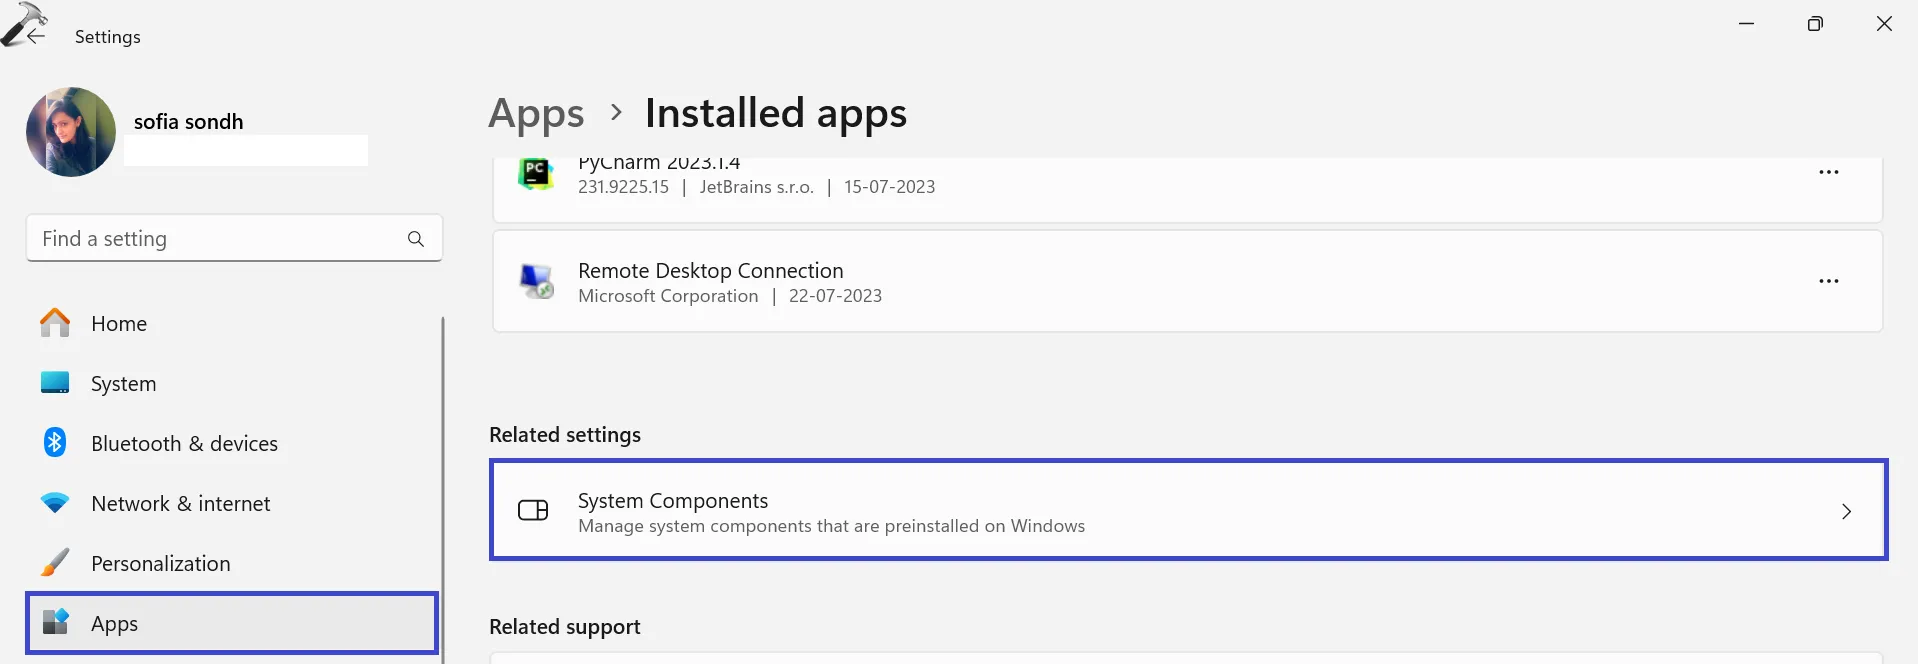Screen dimensions: 1918x664
Task: Click the Apps breadcrumb link
Action: [x=536, y=114]
